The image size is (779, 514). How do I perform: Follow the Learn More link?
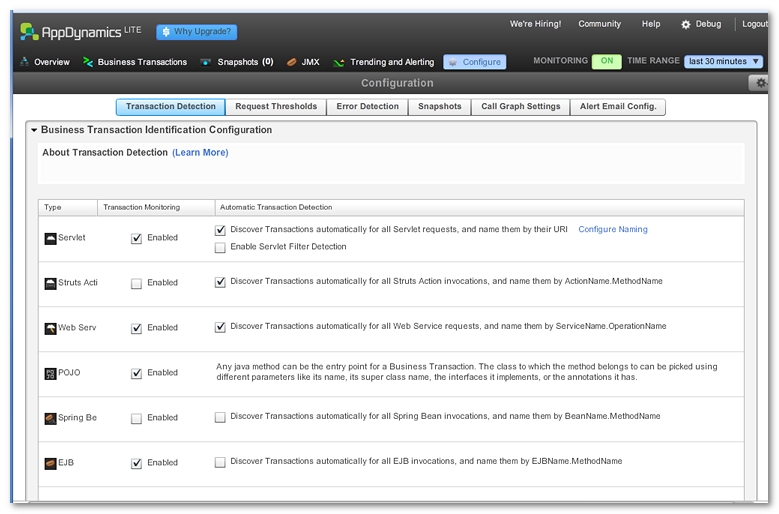[200, 153]
